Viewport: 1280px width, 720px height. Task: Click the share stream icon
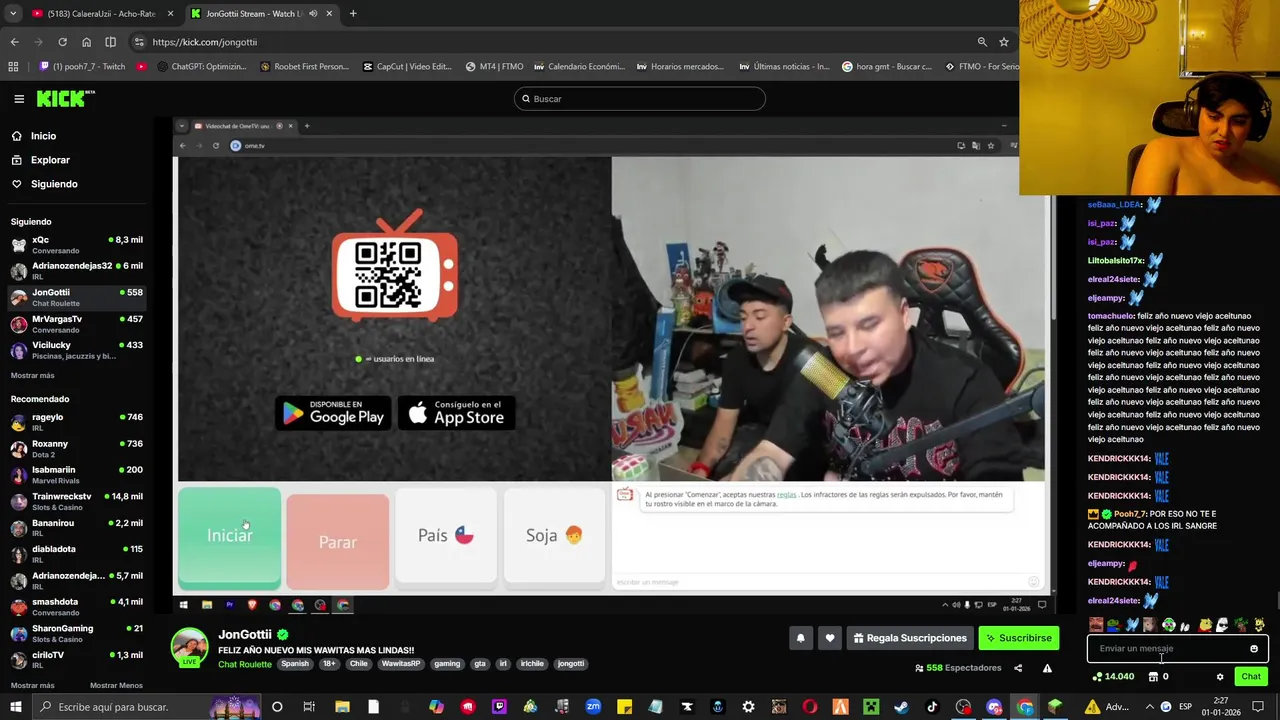tap(1018, 668)
